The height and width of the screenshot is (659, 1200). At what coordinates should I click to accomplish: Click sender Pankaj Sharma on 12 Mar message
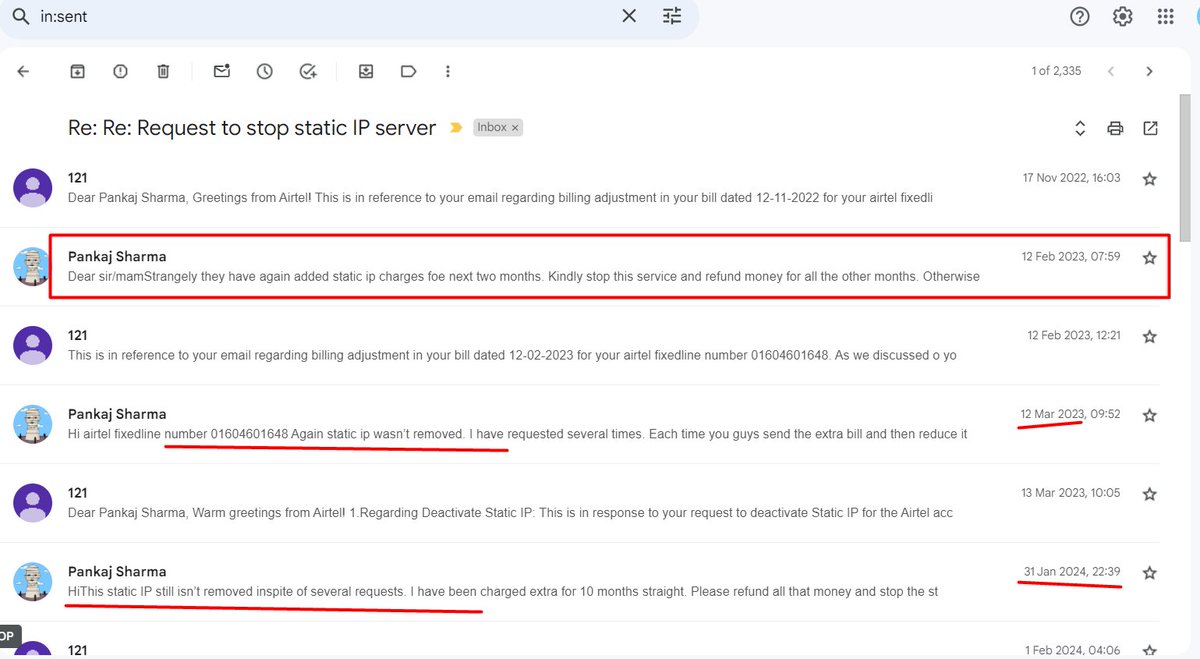pyautogui.click(x=117, y=414)
